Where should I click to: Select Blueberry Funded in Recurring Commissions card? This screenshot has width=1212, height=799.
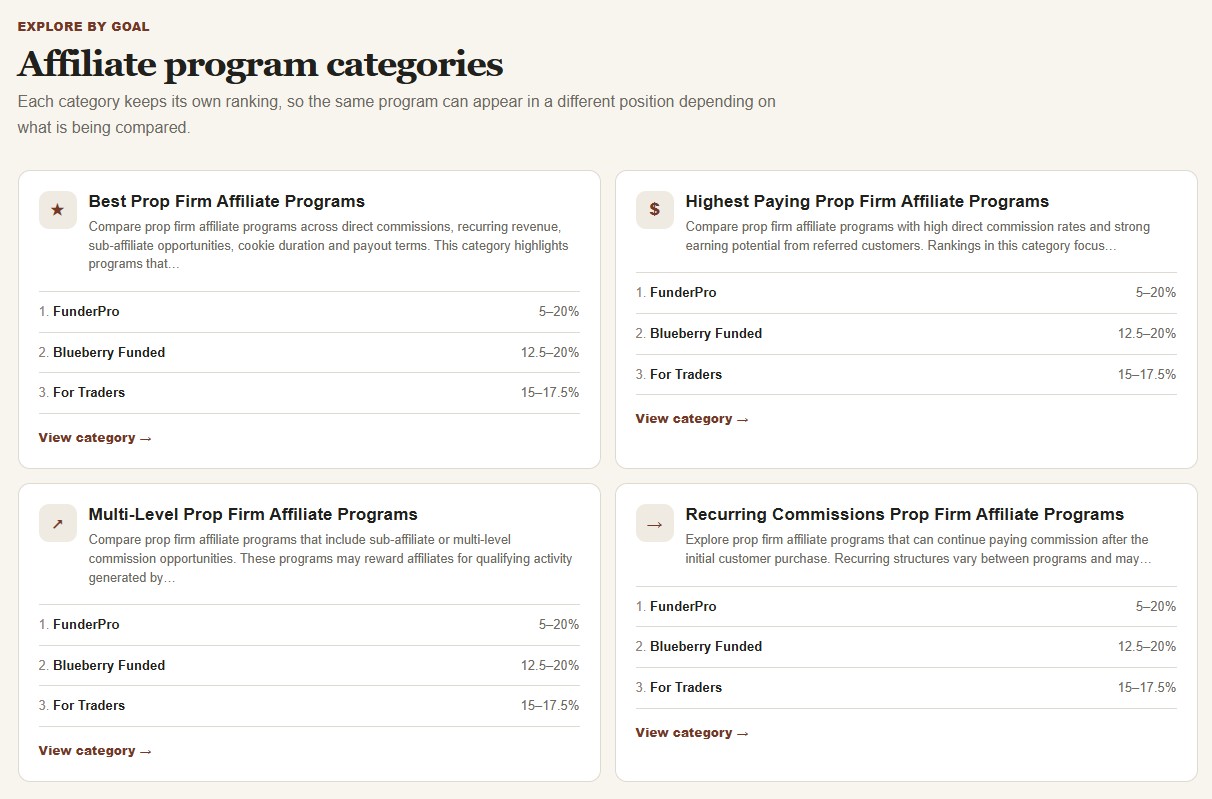706,647
